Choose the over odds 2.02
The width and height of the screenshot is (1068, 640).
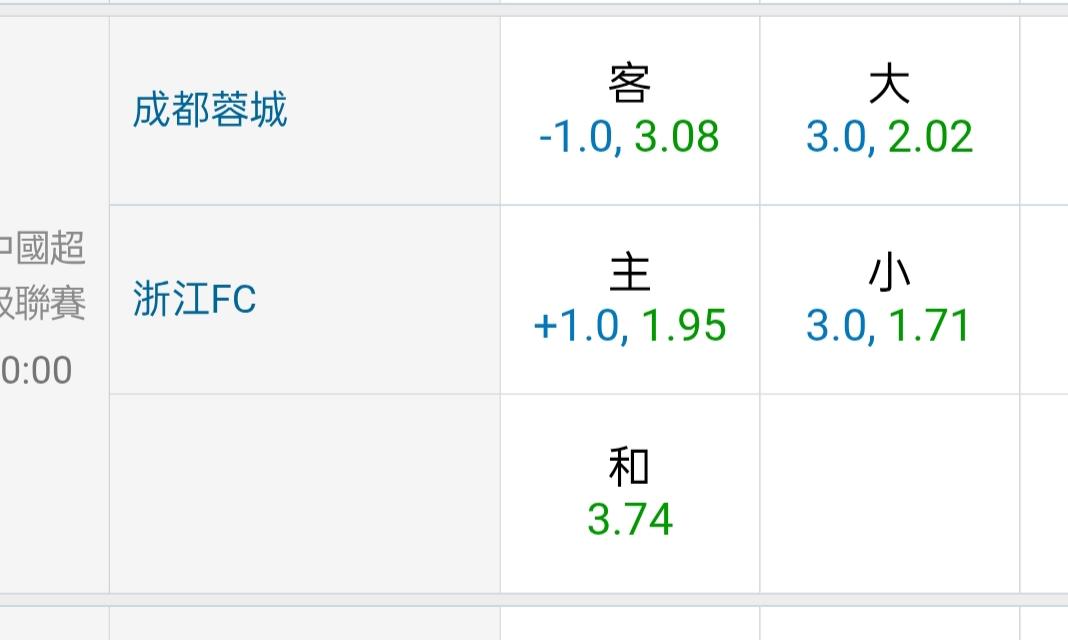930,137
